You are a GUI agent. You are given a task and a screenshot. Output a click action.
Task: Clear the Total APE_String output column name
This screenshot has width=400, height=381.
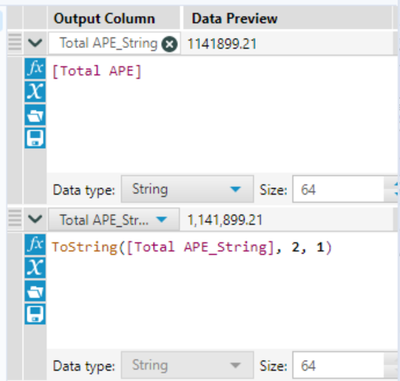coord(169,44)
